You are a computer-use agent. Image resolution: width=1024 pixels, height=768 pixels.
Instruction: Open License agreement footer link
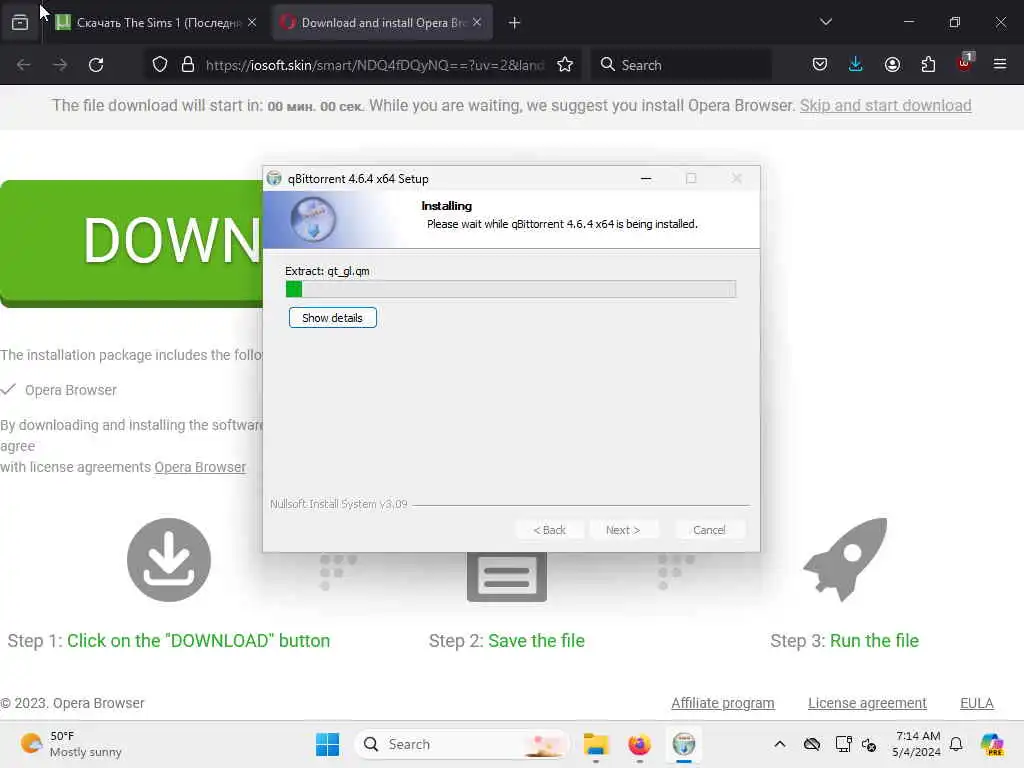[867, 703]
